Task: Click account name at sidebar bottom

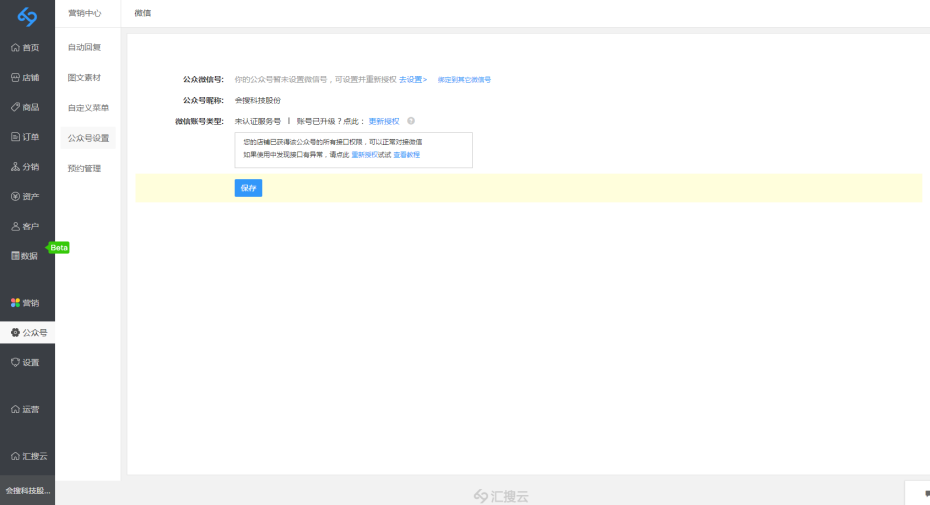Action: pyautogui.click(x=27, y=491)
